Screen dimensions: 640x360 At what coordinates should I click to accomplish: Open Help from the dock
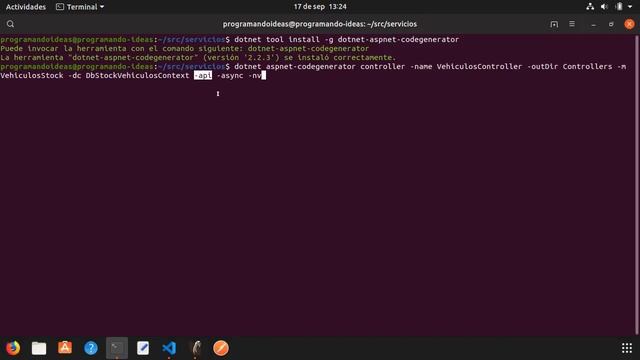[91, 348]
